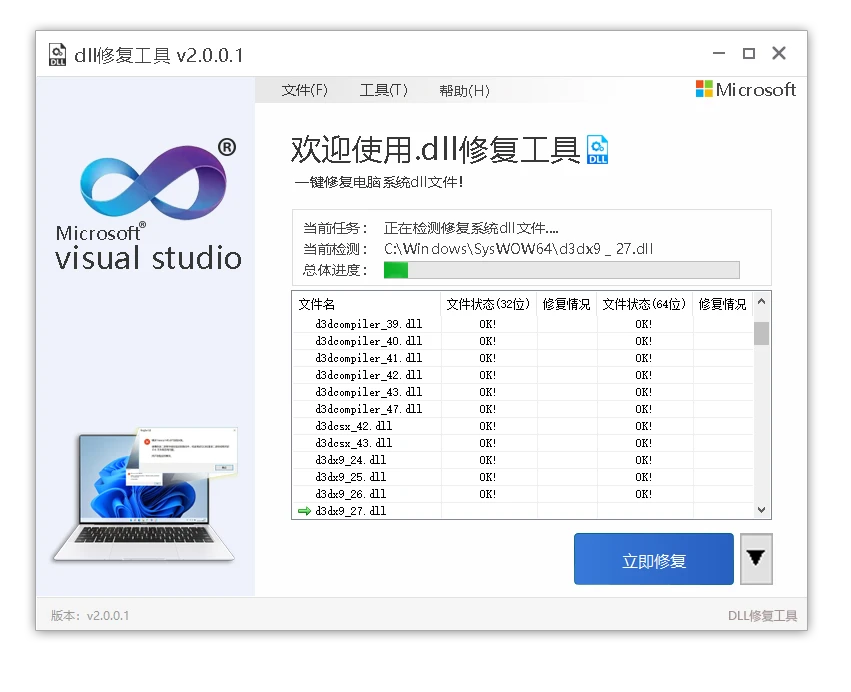
Task: Click DLL修复工具 text at bottom right
Action: pyautogui.click(x=763, y=615)
